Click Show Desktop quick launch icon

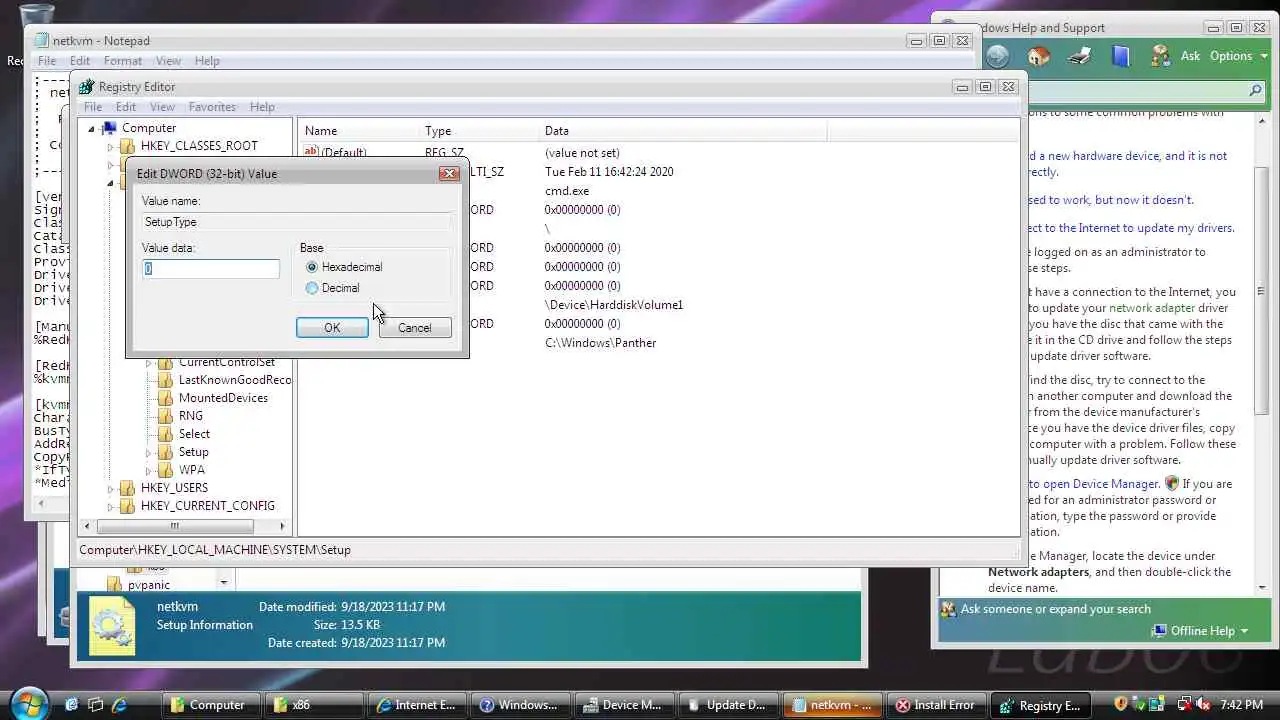click(72, 705)
